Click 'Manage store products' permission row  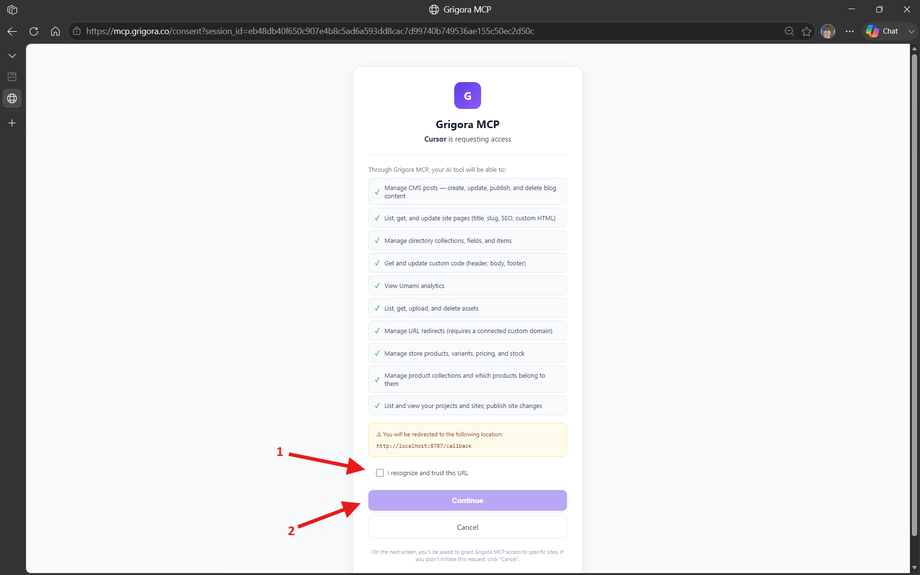click(x=468, y=354)
